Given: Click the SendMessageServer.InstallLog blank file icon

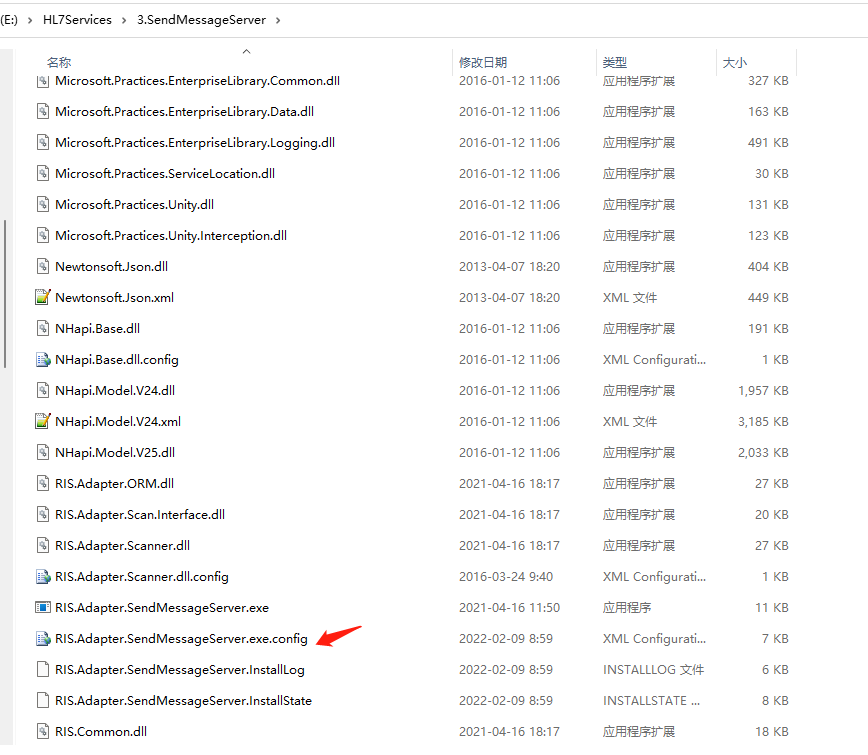Looking at the screenshot, I should coord(43,670).
